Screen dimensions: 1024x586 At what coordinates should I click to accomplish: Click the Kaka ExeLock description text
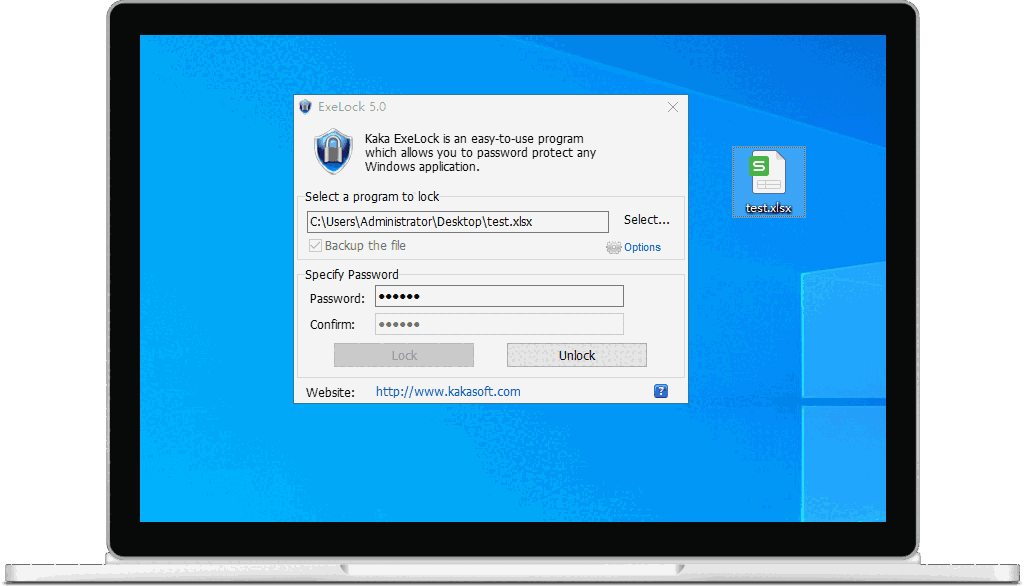(x=480, y=153)
